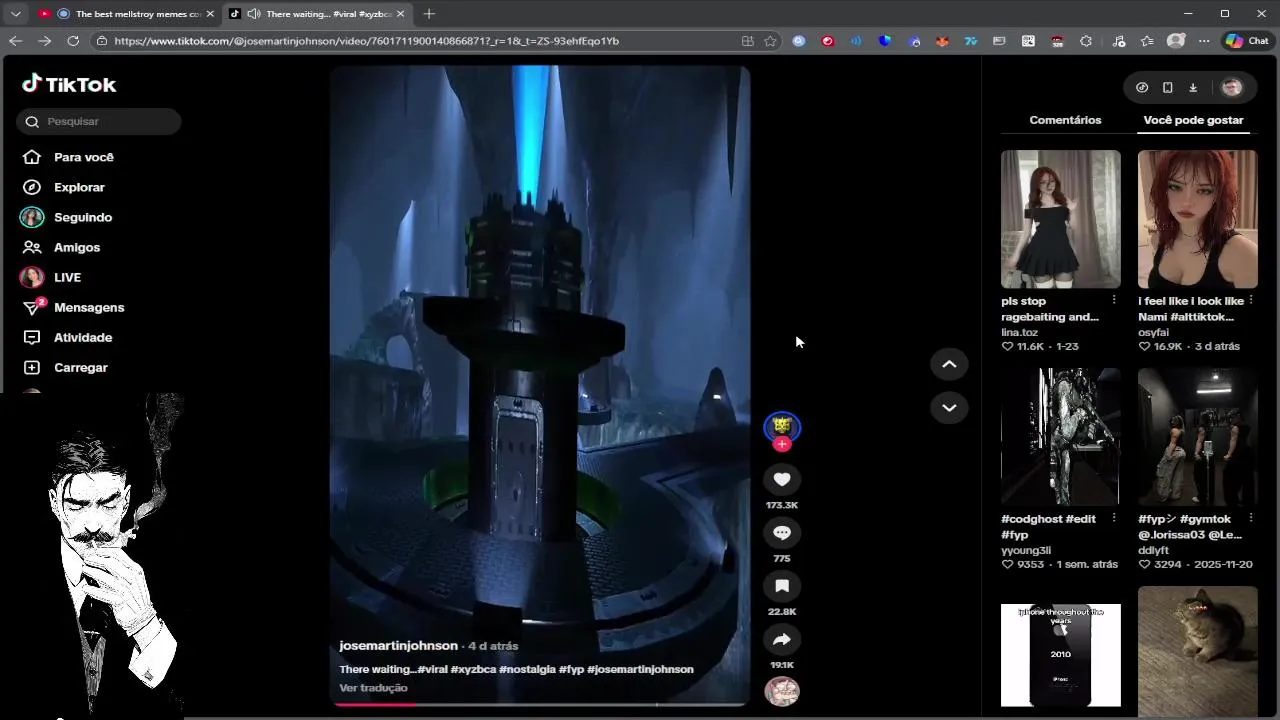Switch to 'The best mellstroy memes' tab
The width and height of the screenshot is (1280, 720).
coord(127,14)
